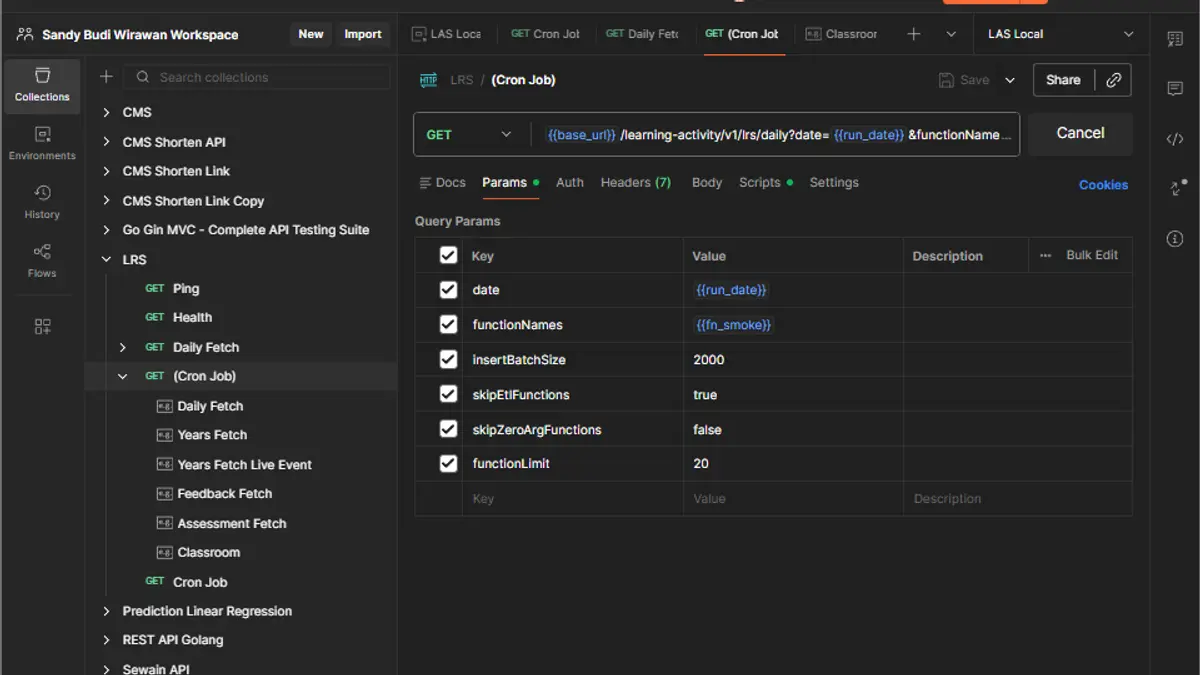The height and width of the screenshot is (675, 1200).
Task: Open the LAS Local environment dropdown
Action: point(1060,34)
